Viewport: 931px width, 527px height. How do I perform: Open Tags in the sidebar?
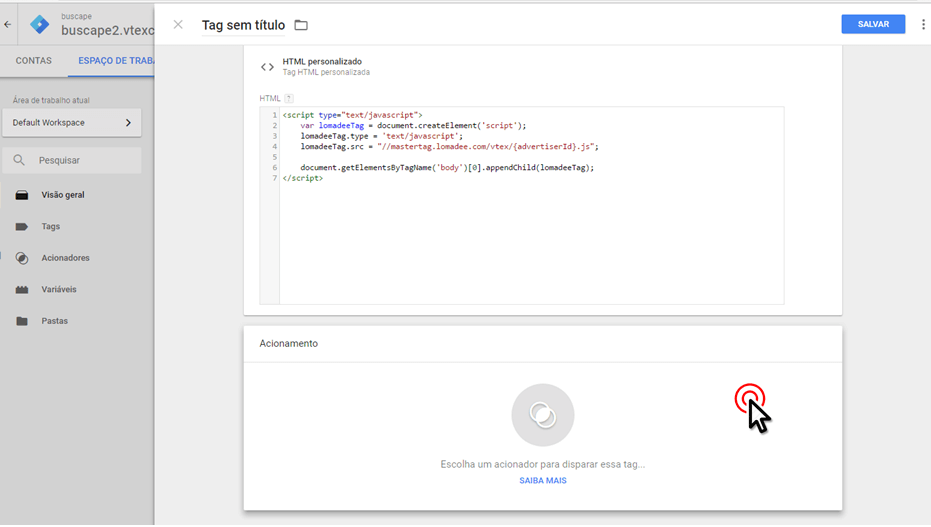click(50, 226)
